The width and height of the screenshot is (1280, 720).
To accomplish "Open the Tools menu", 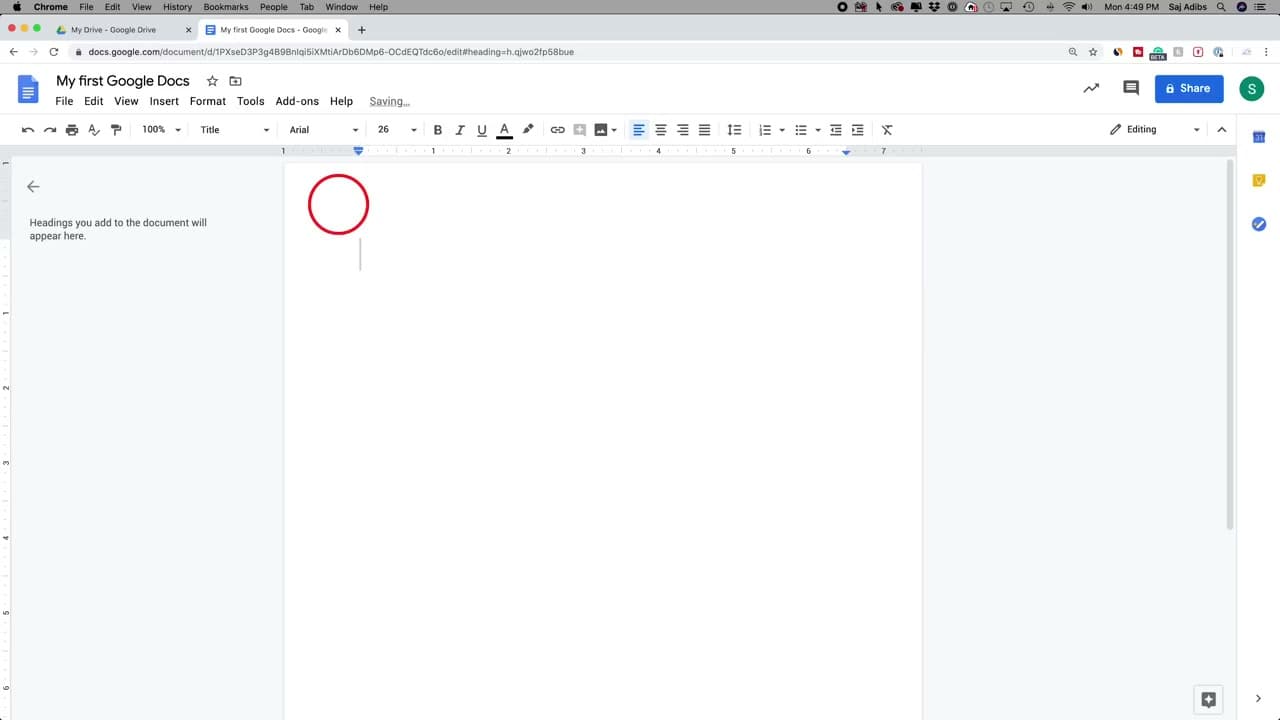I will pos(251,101).
